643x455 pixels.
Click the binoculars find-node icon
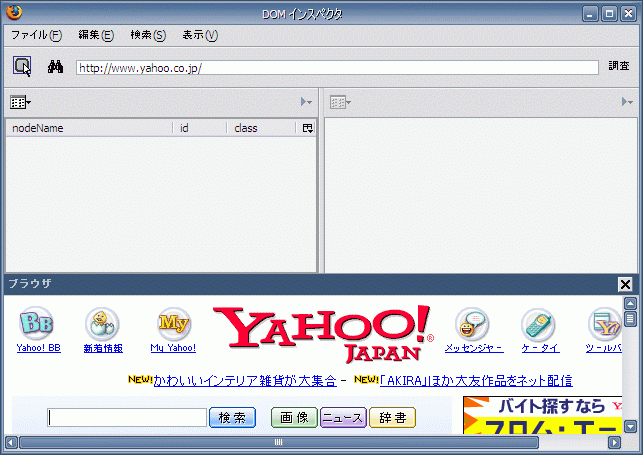tap(55, 66)
